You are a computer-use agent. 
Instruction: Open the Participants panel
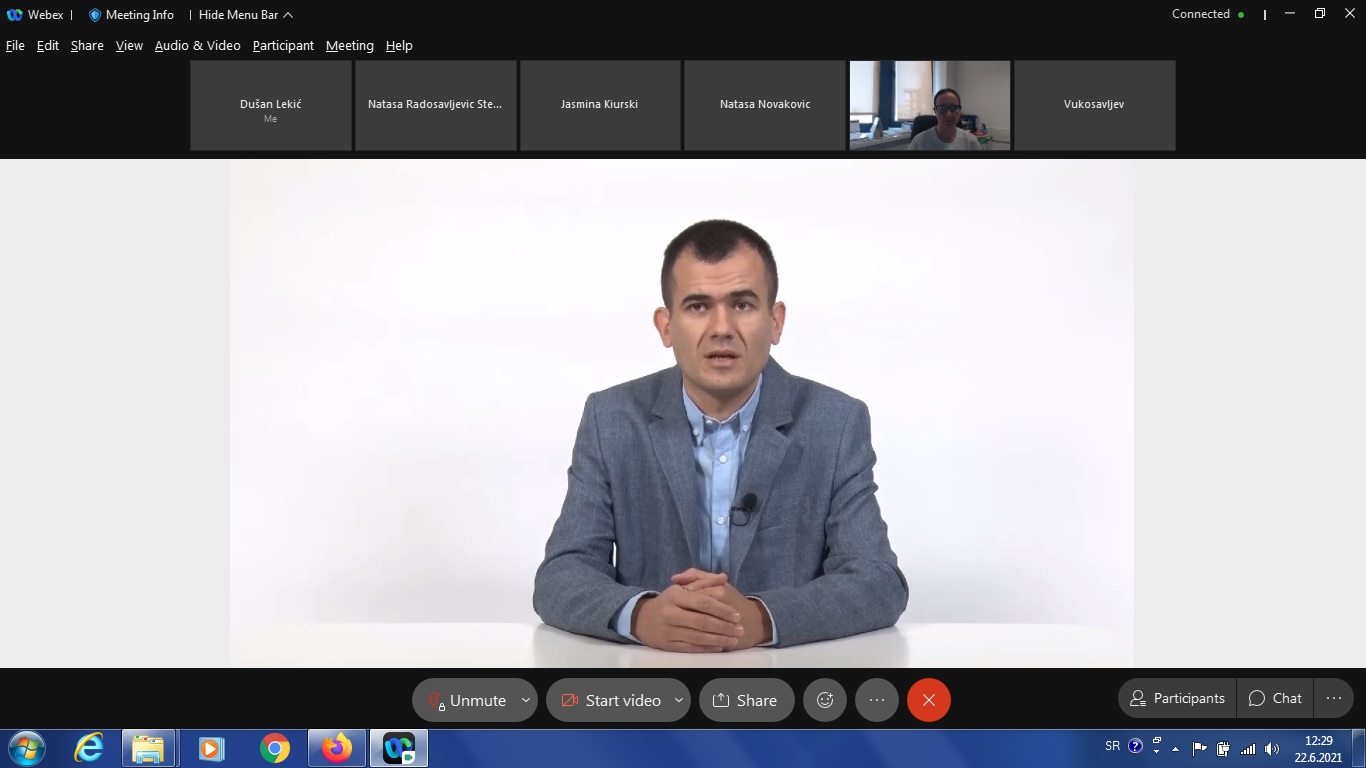[1177, 698]
